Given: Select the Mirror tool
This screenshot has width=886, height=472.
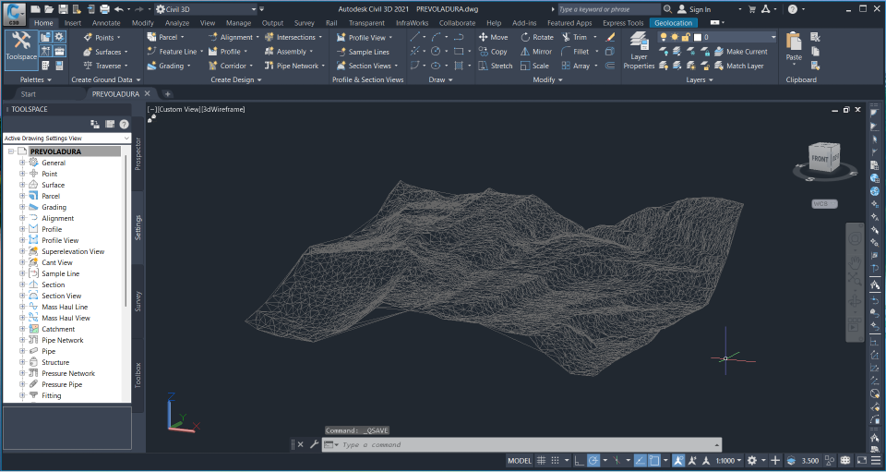Looking at the screenshot, I should 536,51.
